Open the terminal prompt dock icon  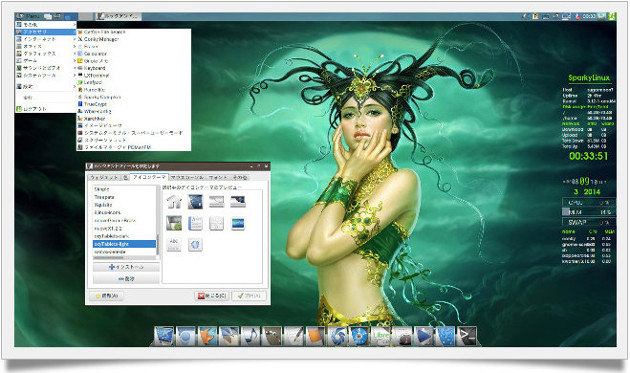[x=467, y=336]
